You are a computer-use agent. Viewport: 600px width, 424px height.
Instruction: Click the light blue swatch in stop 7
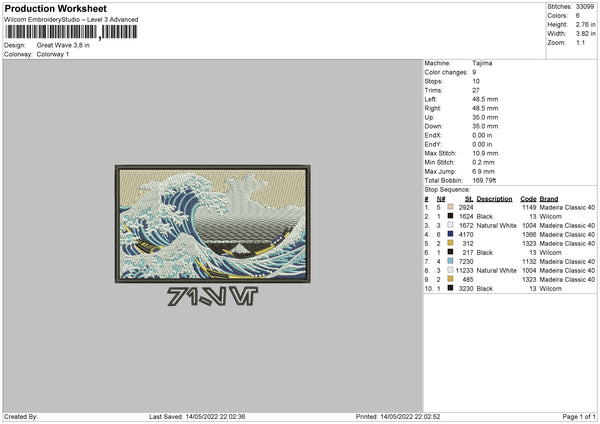pyautogui.click(x=450, y=261)
